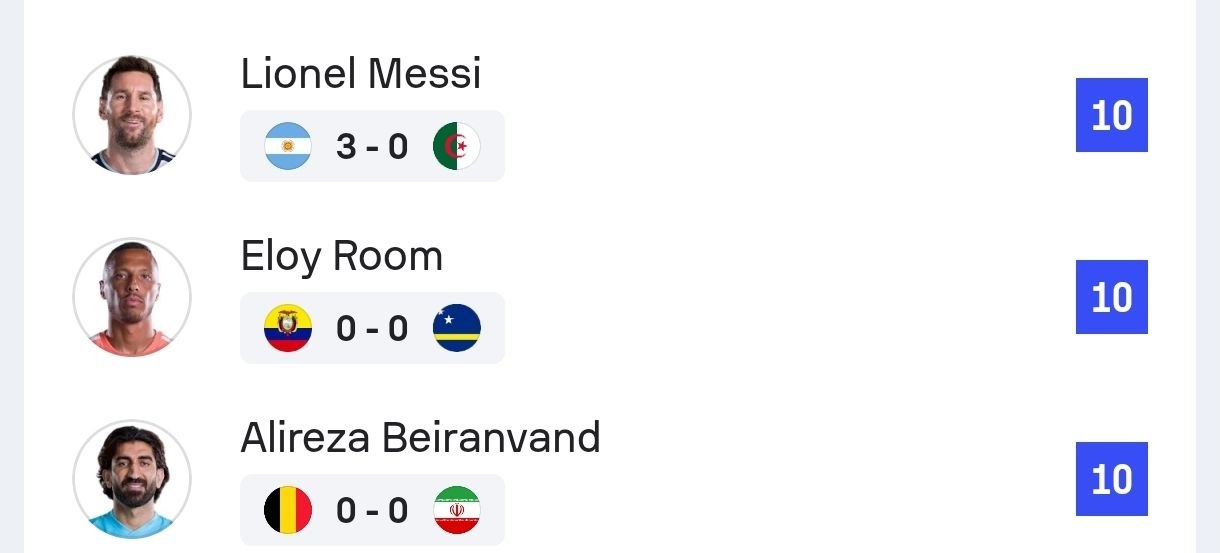Open the Belgium 0 - 0 Iran score
This screenshot has width=1220, height=553.
[372, 511]
